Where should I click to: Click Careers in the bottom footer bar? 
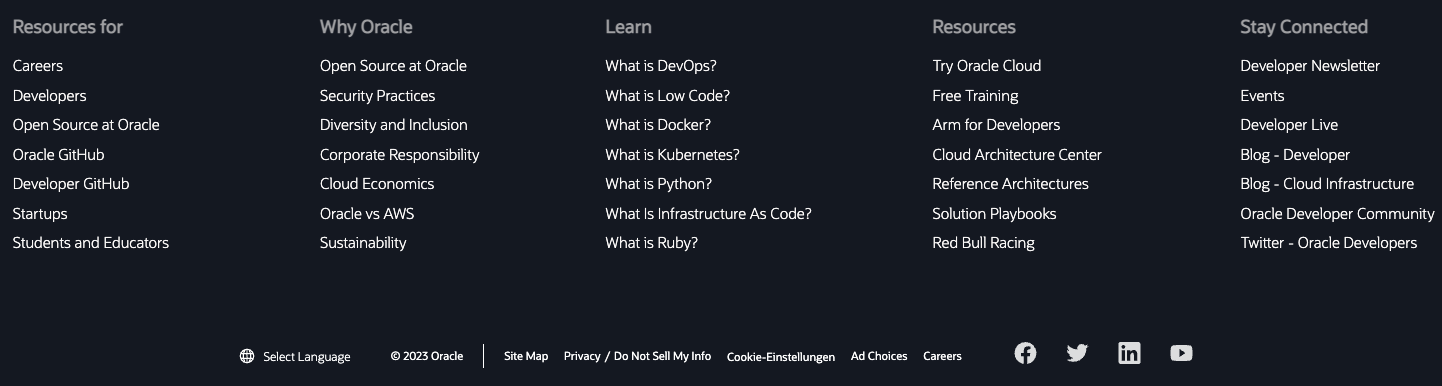(x=942, y=356)
